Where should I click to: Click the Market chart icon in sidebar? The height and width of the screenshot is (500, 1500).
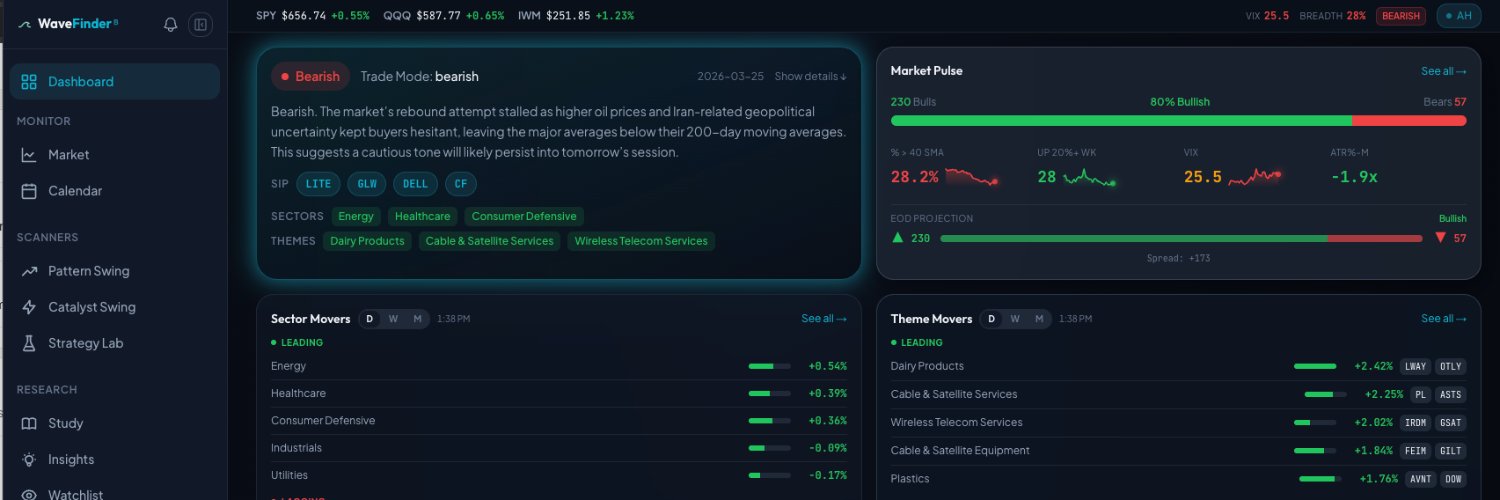click(x=29, y=155)
